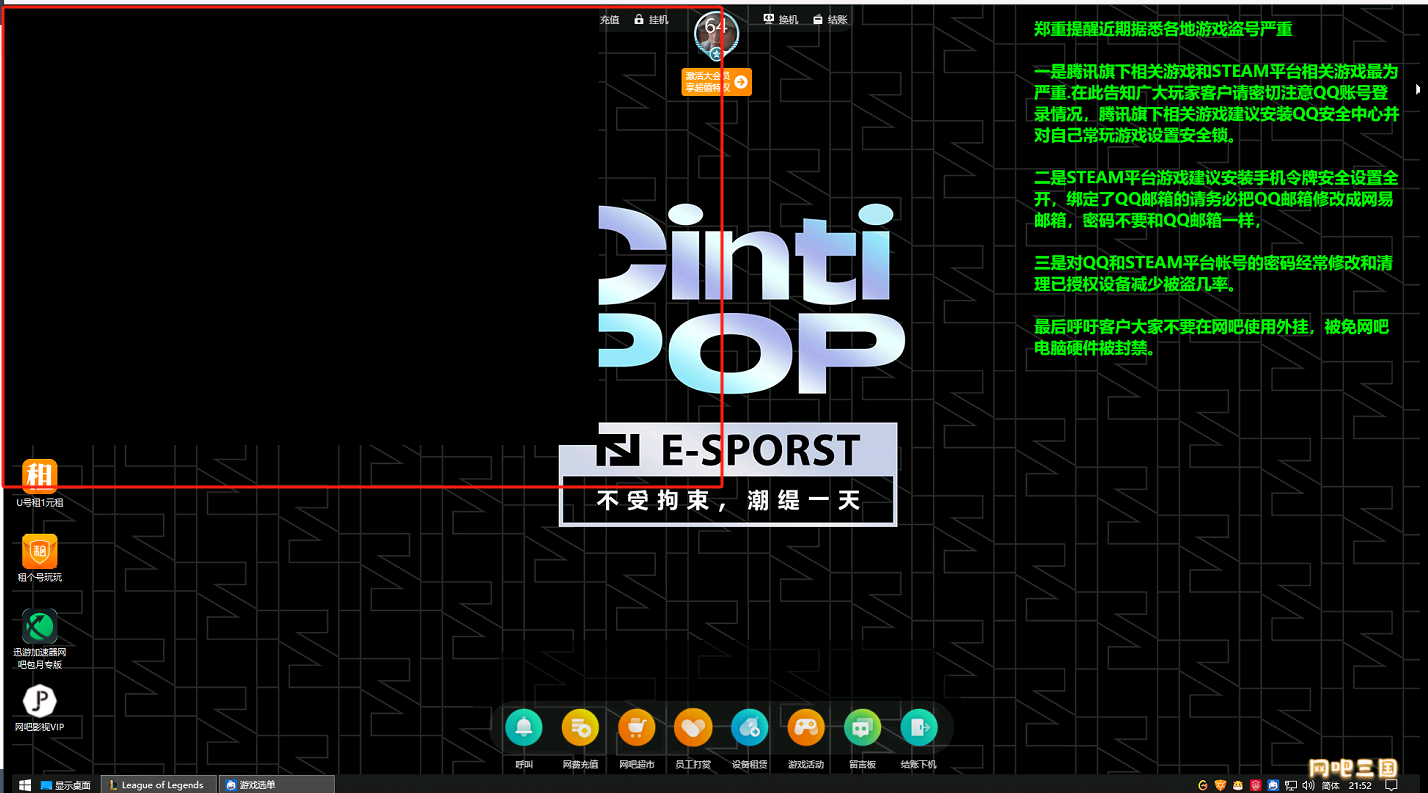Open the Windows Start menu
This screenshot has height=793, width=1428.
(24, 785)
